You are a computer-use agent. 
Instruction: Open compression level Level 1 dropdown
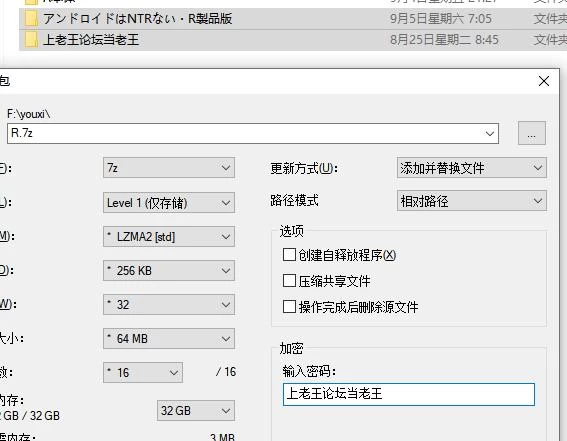click(169, 202)
